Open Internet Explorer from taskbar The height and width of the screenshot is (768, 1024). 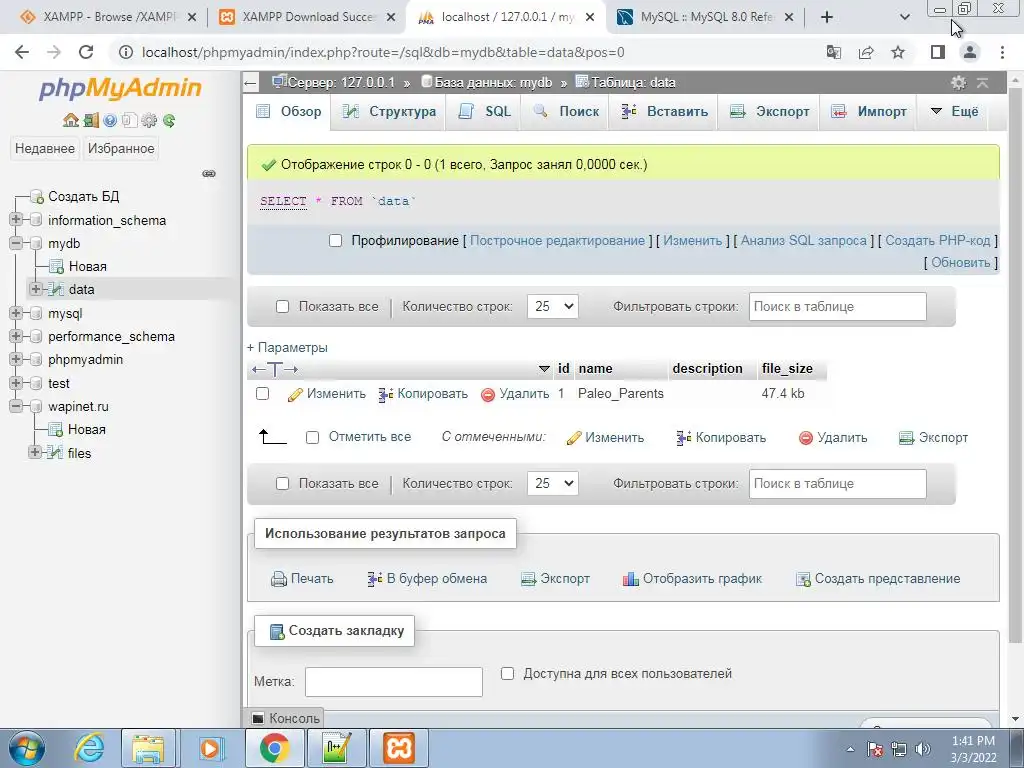click(x=89, y=748)
